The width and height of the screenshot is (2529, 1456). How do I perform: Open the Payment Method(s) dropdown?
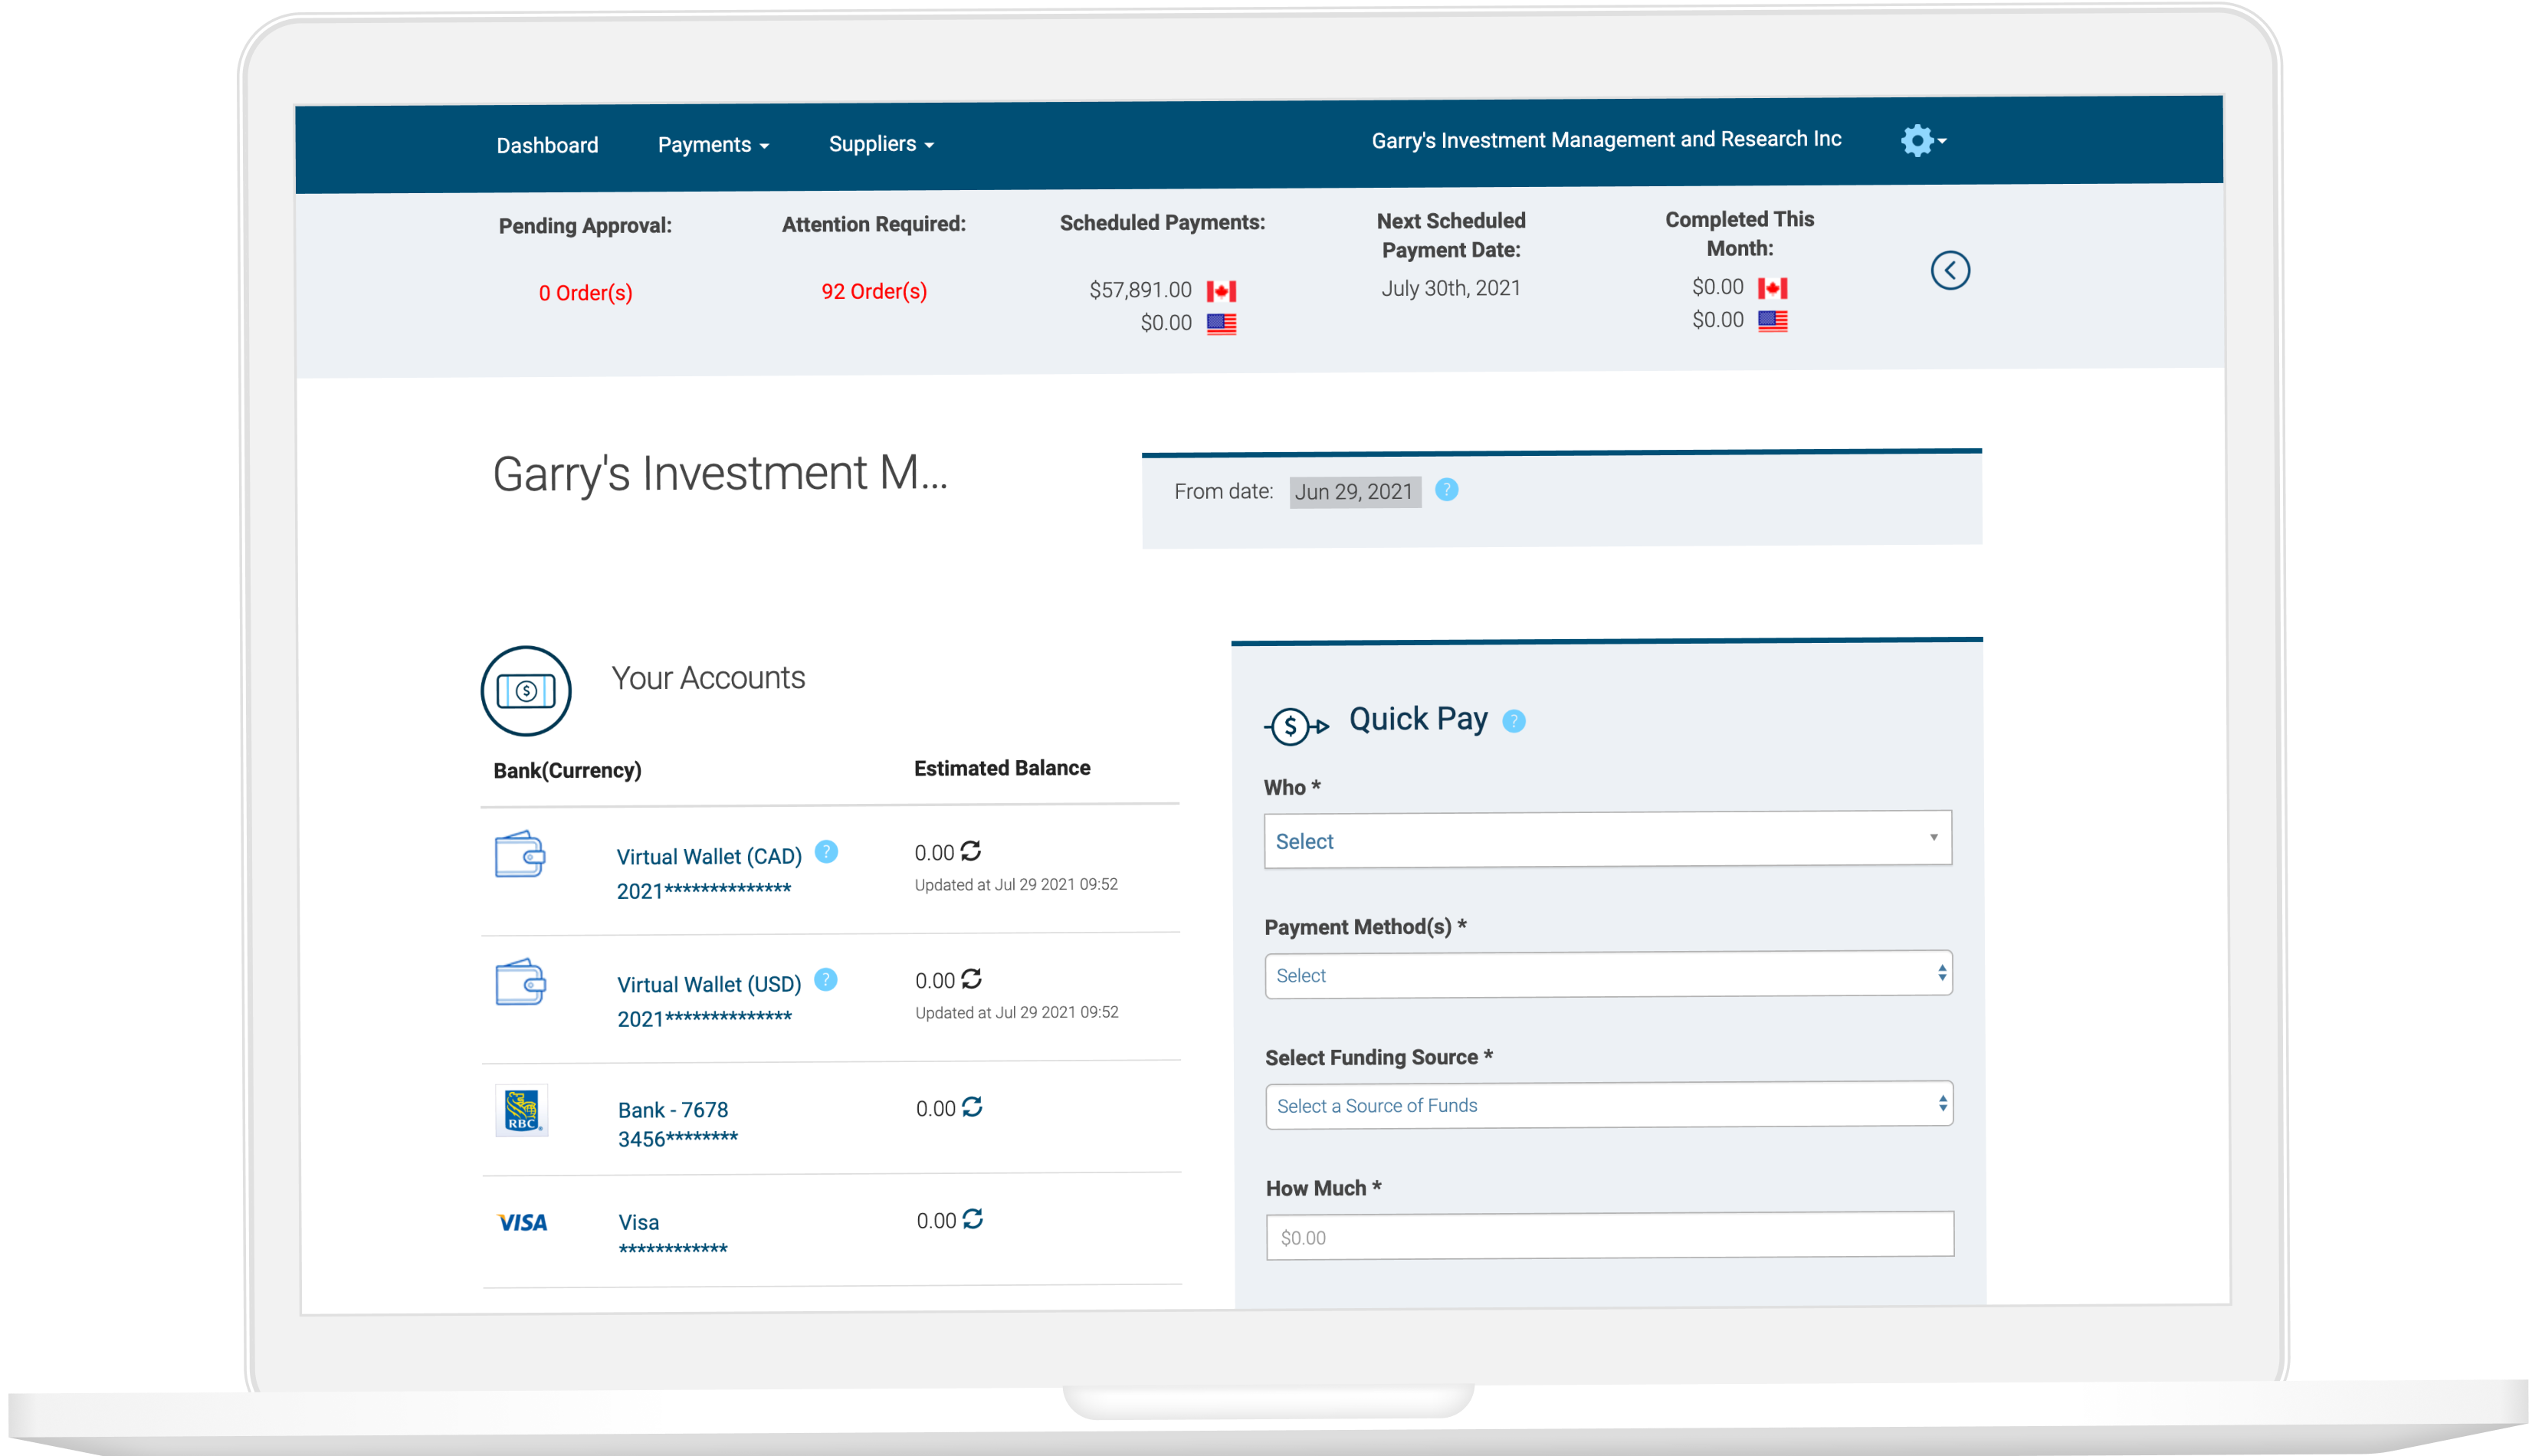pos(1608,975)
